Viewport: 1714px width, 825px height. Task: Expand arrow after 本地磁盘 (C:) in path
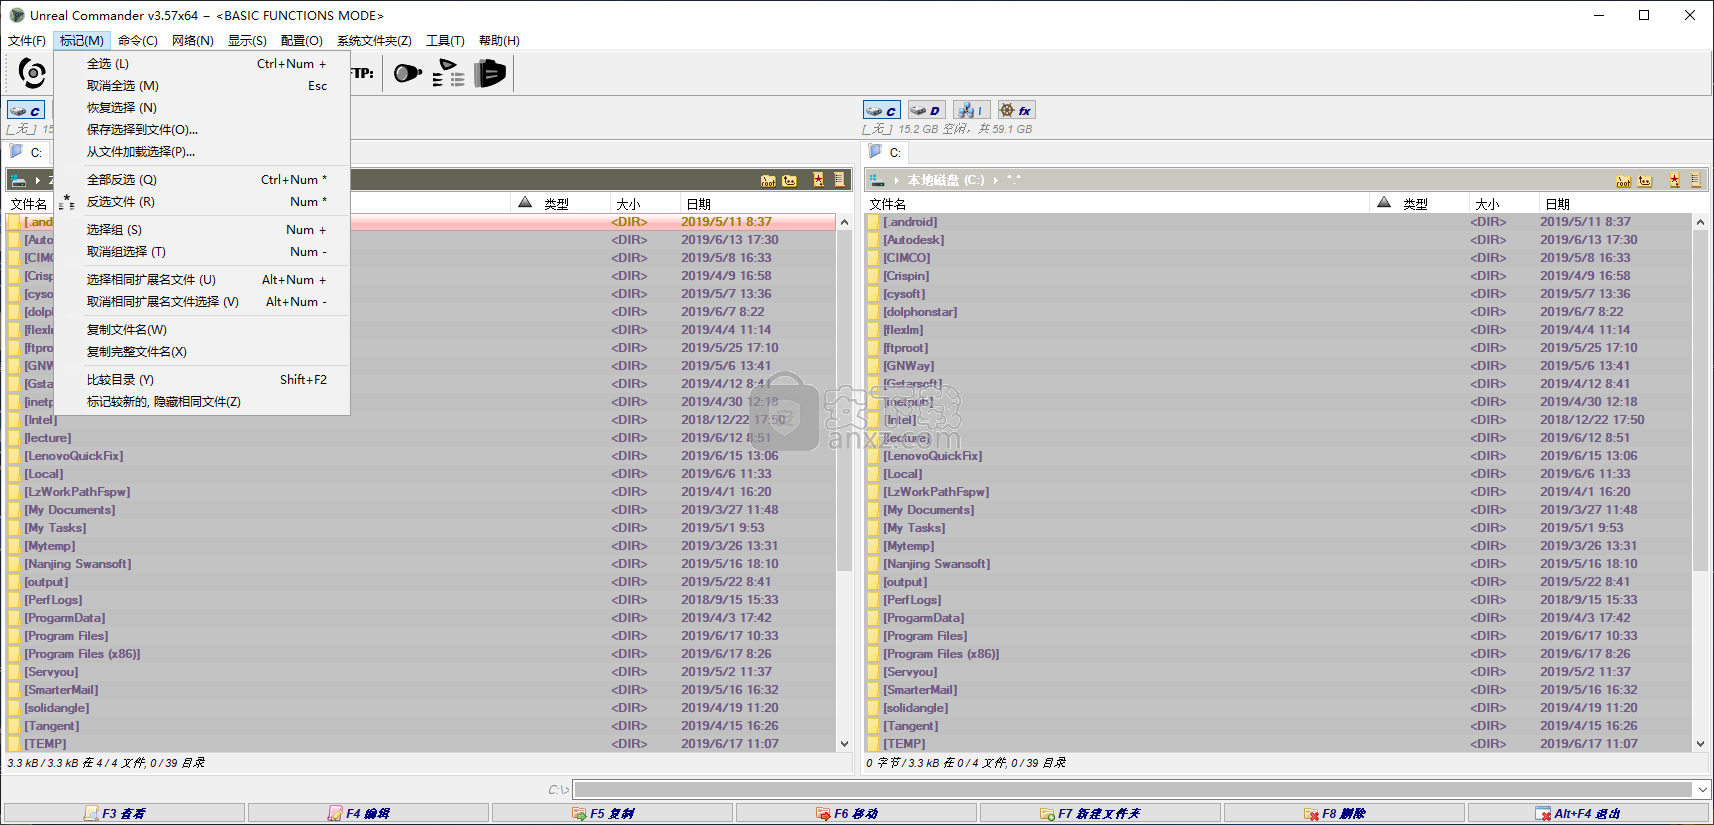pos(996,180)
